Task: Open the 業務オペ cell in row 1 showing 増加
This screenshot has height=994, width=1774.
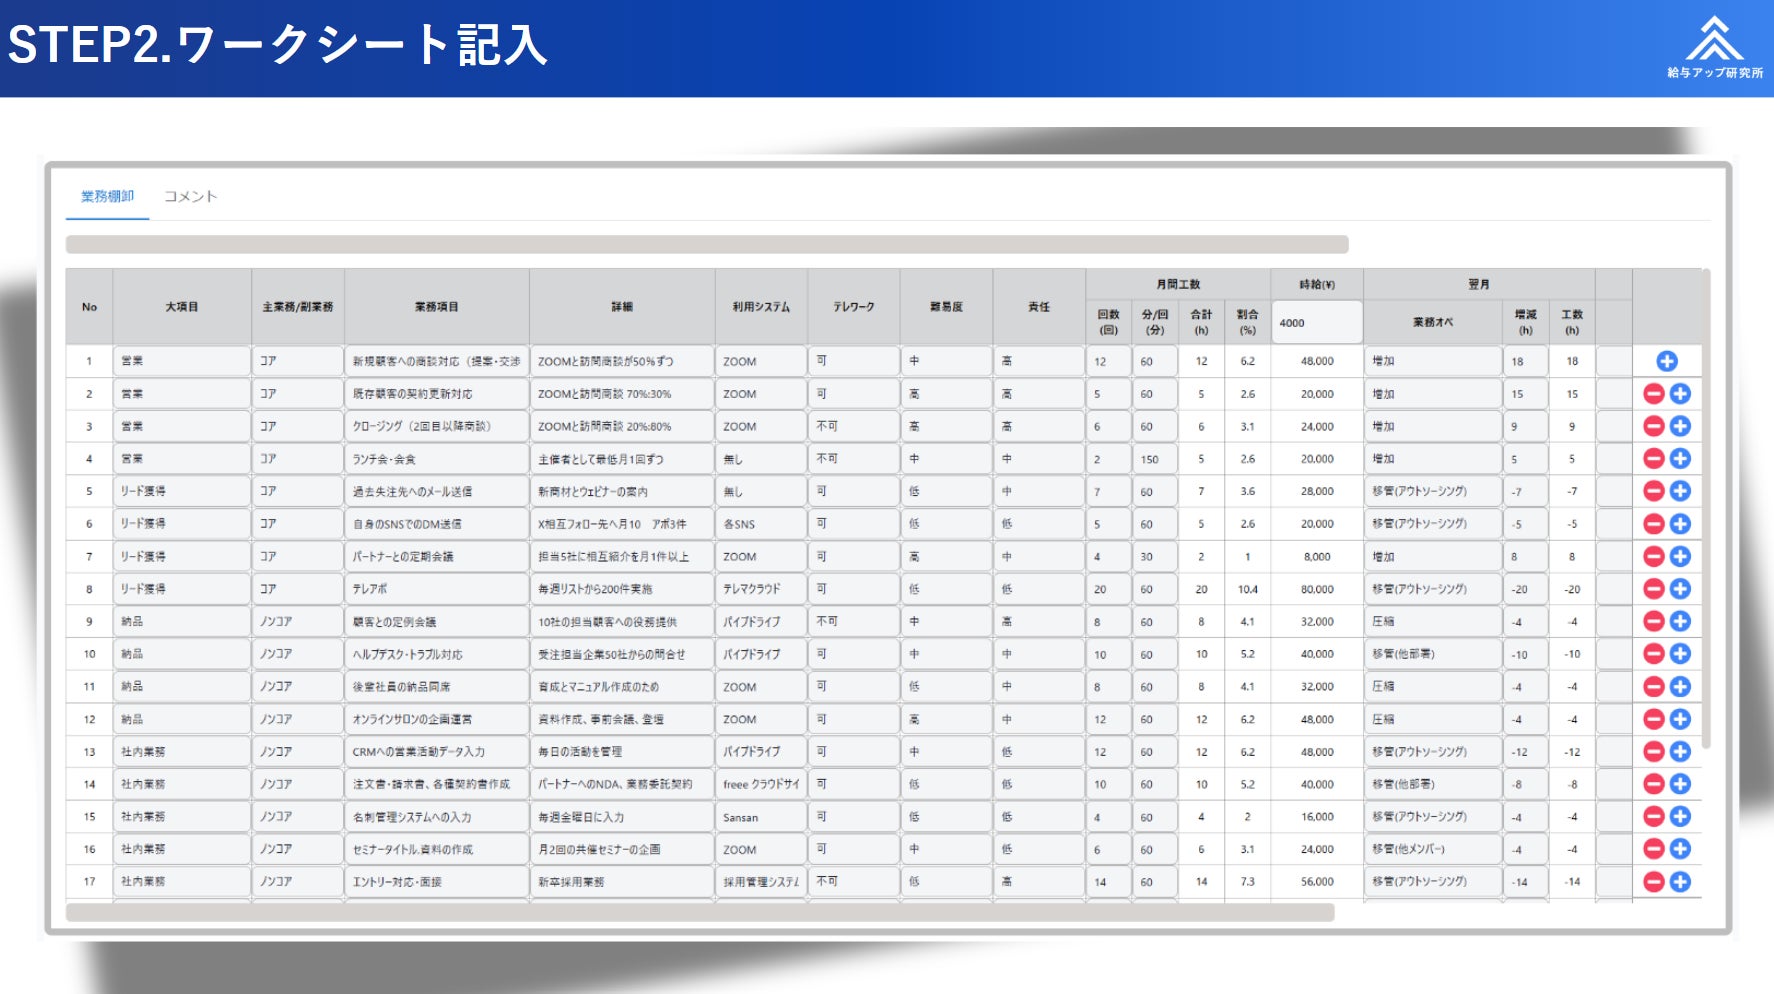Action: (x=1432, y=361)
